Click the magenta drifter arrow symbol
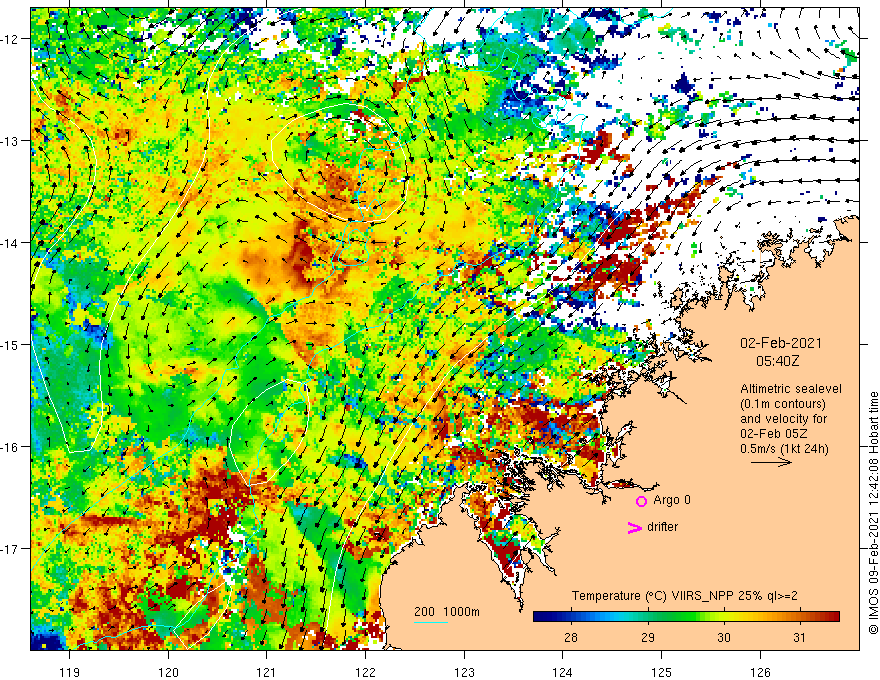 (635, 527)
